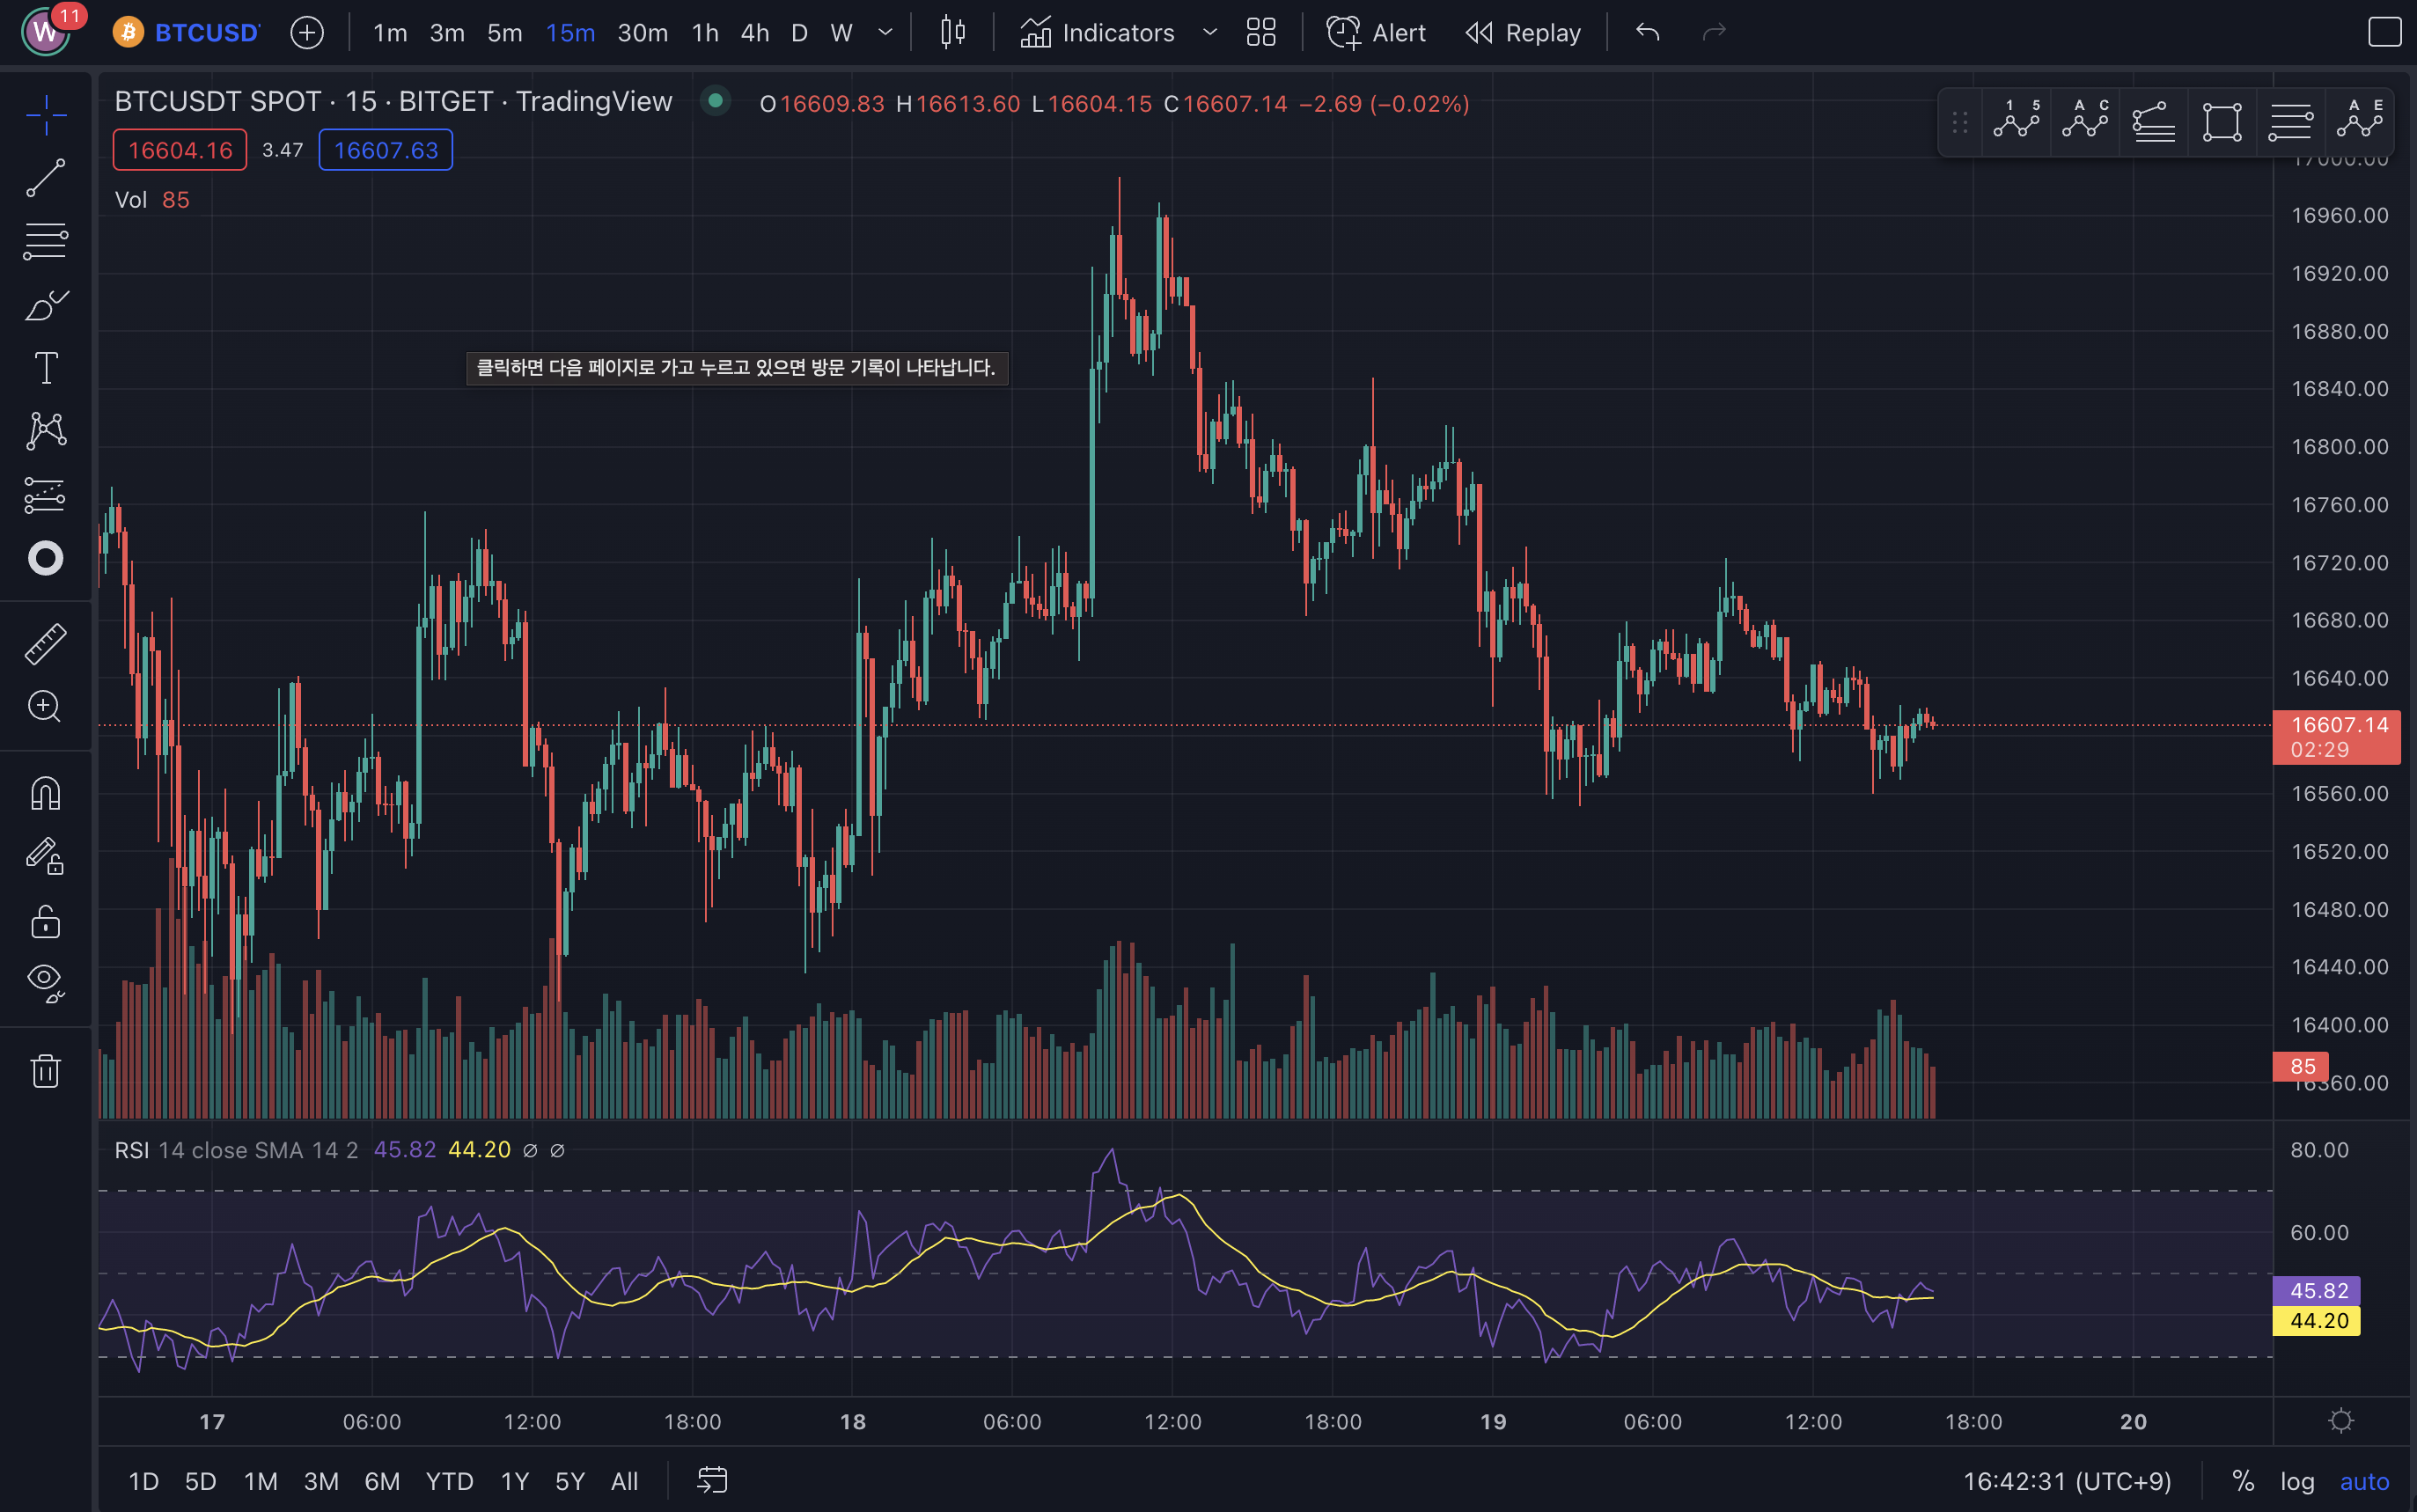2417x1512 pixels.
Task: Switch to the W weekly timeframe
Action: (x=842, y=33)
